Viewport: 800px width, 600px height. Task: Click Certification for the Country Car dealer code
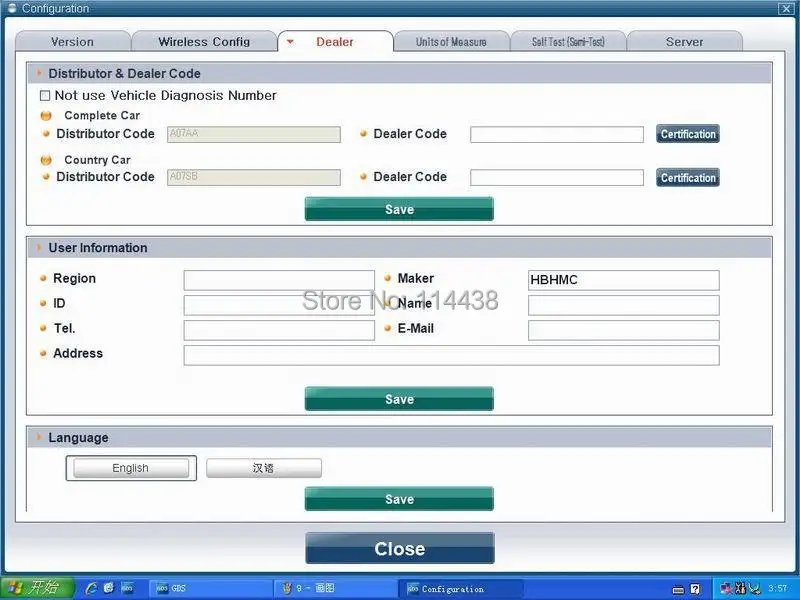click(x=688, y=178)
